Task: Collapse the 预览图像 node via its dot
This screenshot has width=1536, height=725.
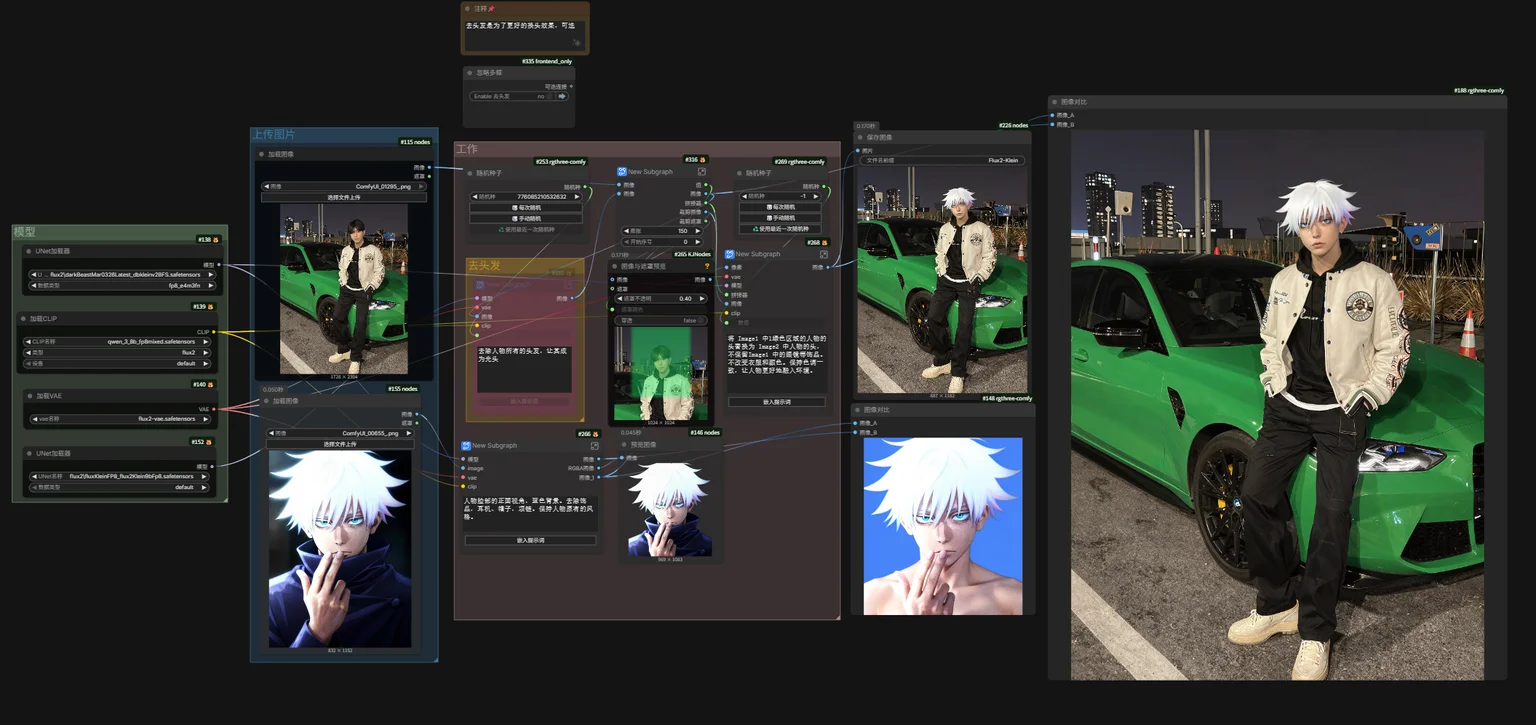Action: click(624, 445)
